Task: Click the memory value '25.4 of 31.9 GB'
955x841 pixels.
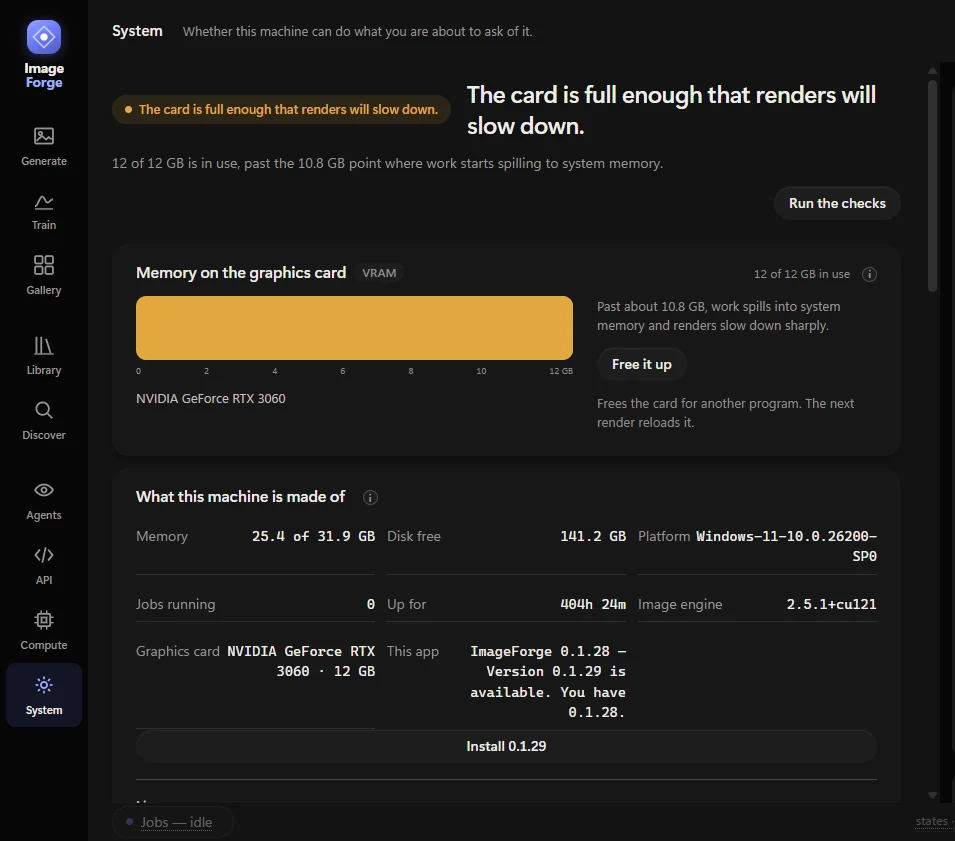Action: 313,536
